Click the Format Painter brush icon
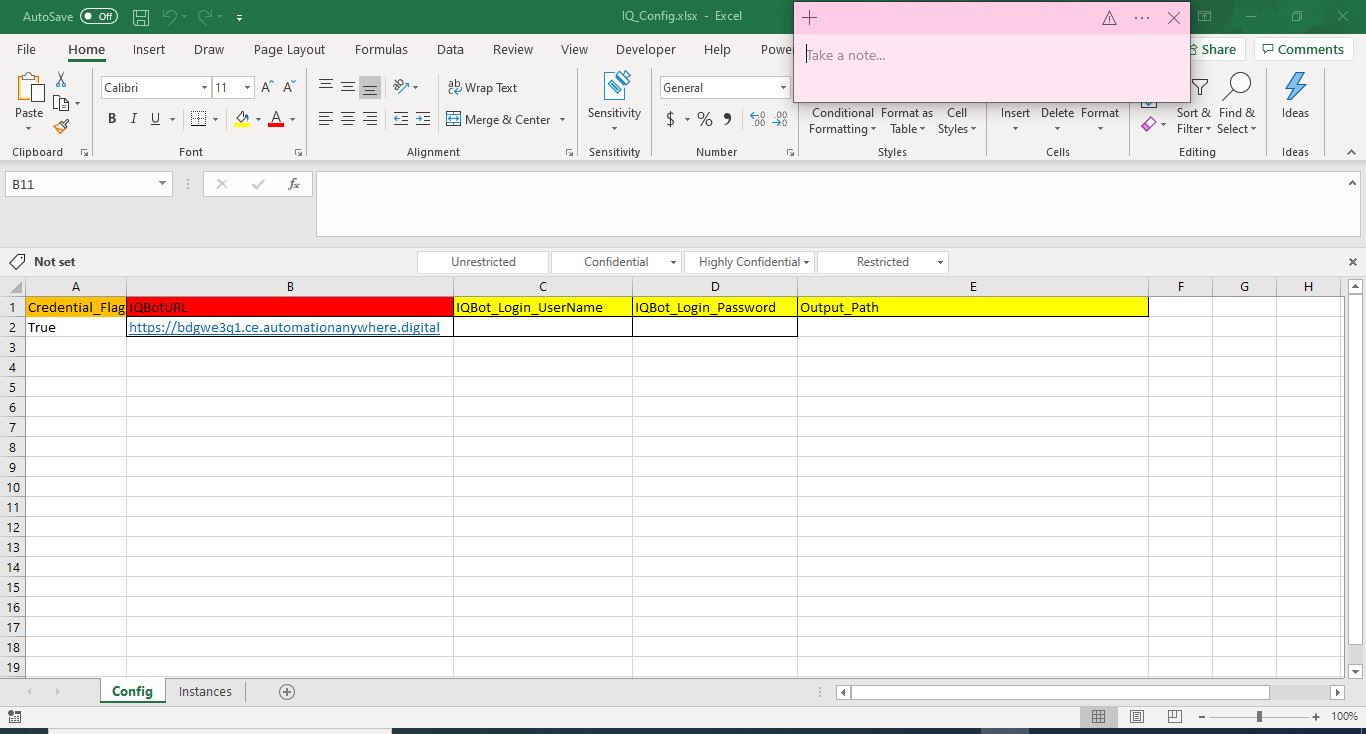Image resolution: width=1366 pixels, height=734 pixels. click(x=61, y=127)
